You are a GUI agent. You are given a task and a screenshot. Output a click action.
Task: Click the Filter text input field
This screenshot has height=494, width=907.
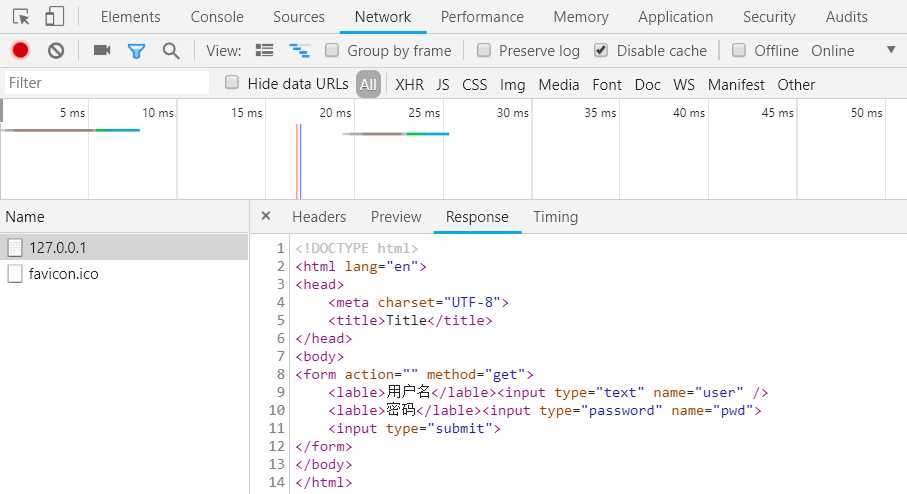pos(105,83)
